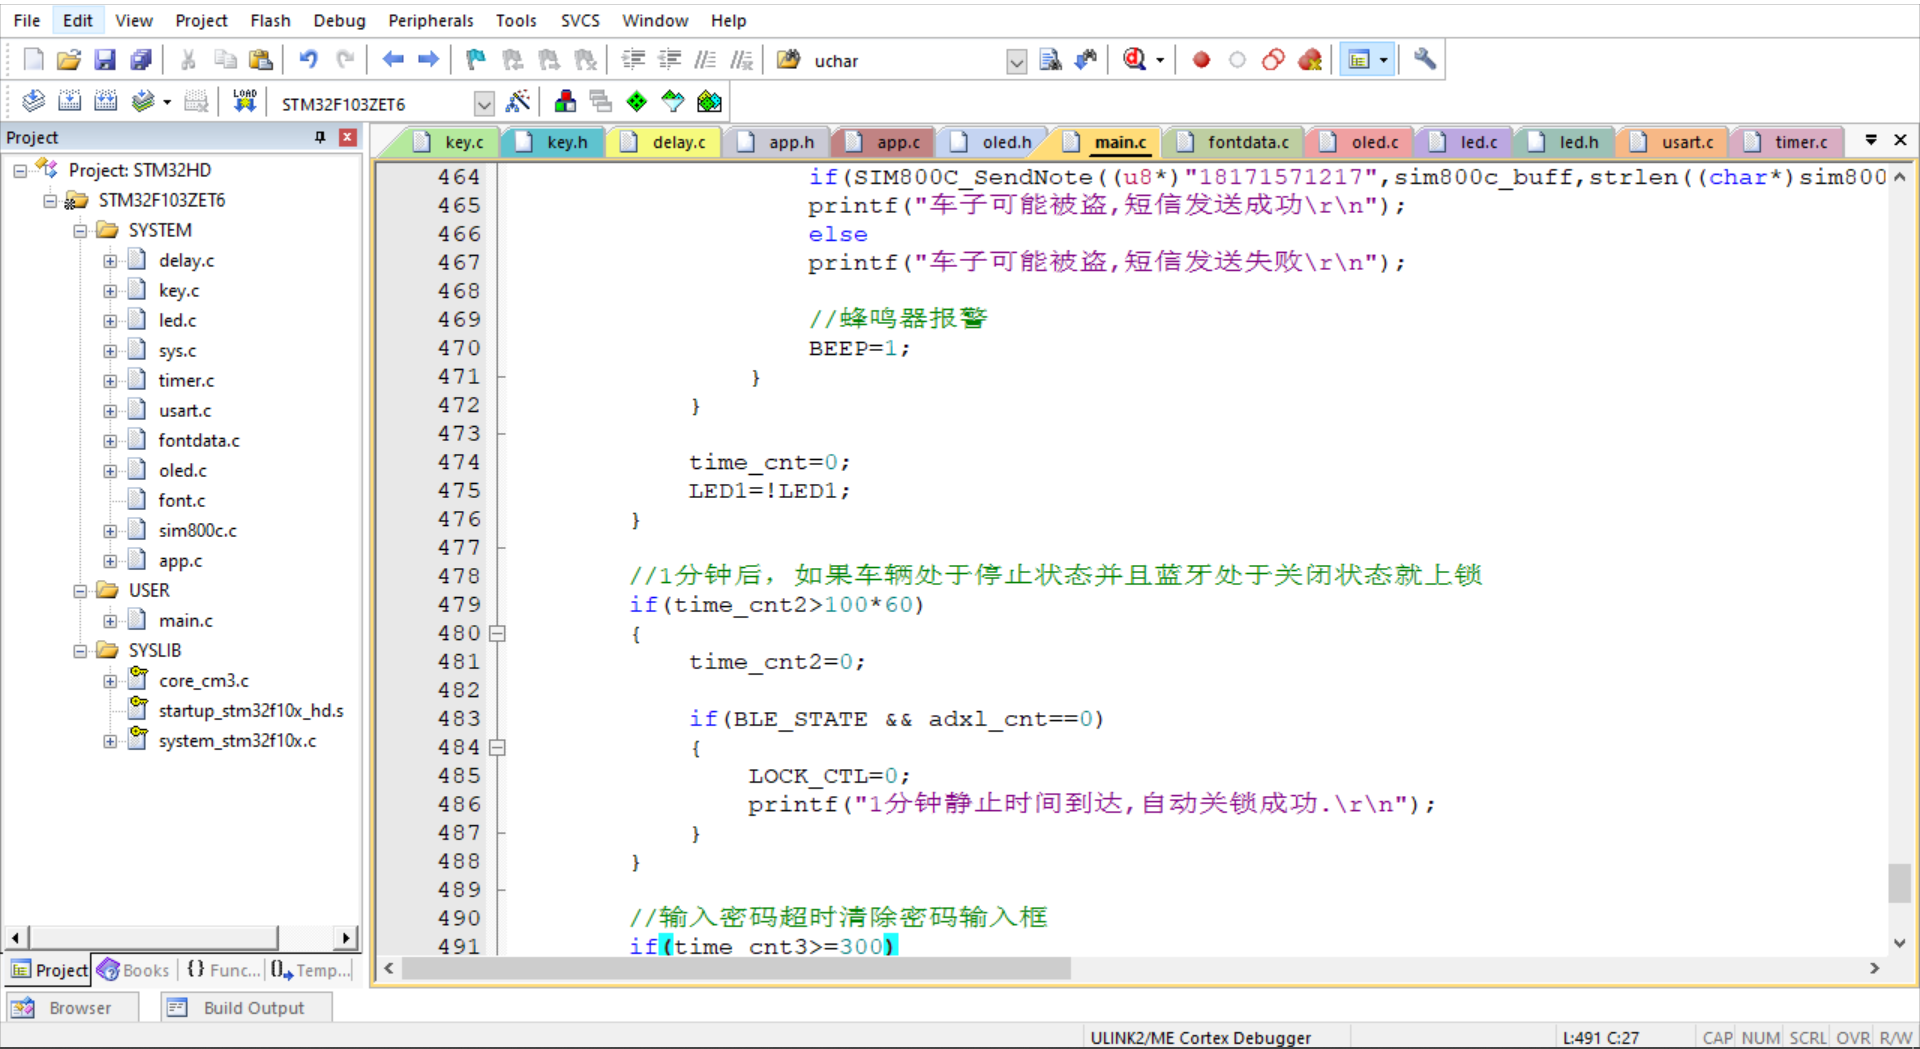
Task: Open the uchar find combo box dropdown
Action: [1016, 62]
